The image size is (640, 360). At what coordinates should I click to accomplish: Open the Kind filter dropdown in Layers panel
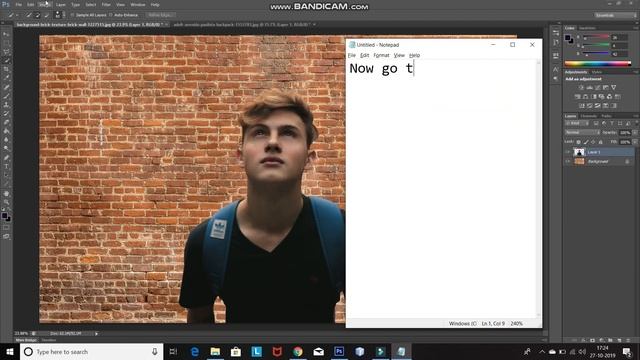click(577, 123)
